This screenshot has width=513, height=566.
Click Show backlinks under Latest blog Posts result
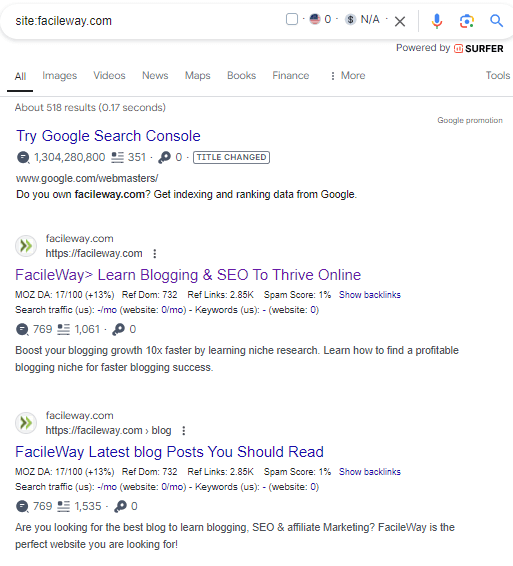coord(370,472)
